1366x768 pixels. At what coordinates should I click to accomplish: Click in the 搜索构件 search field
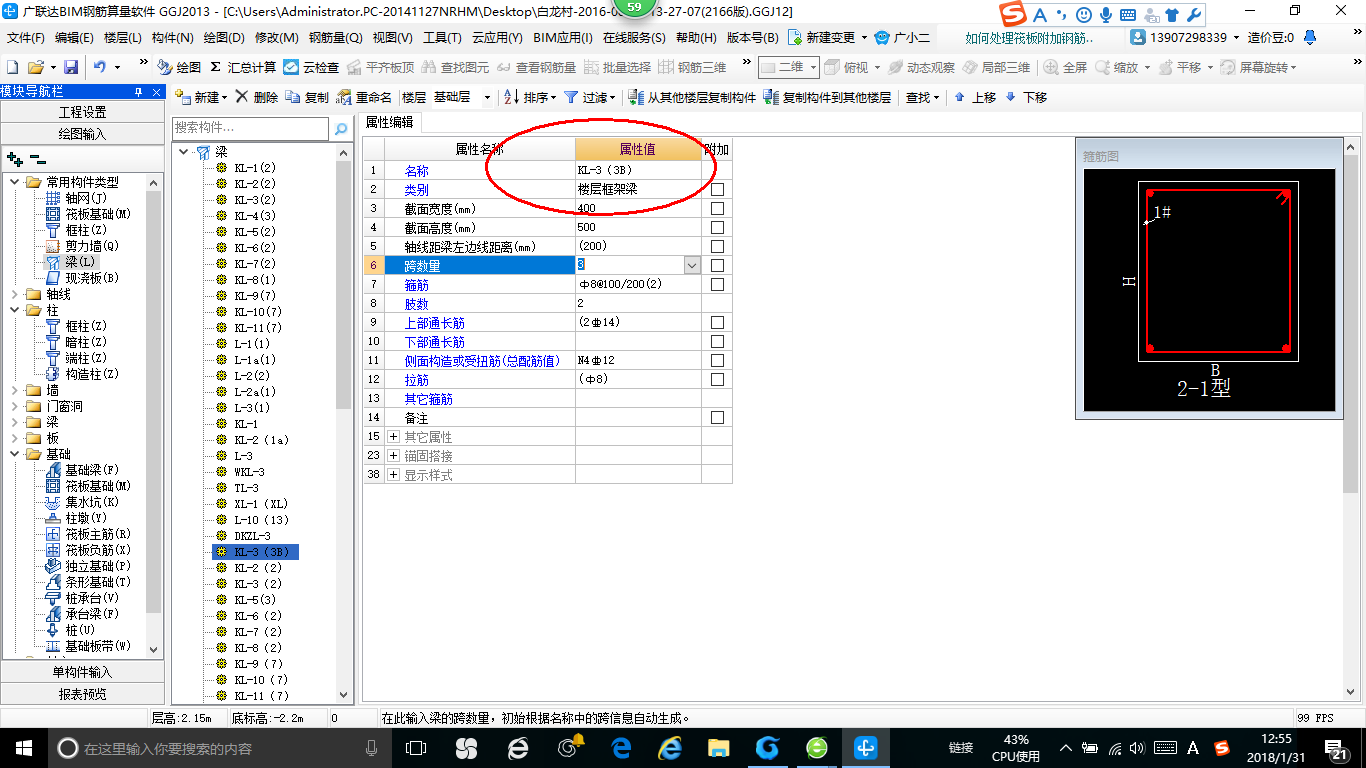[x=250, y=128]
